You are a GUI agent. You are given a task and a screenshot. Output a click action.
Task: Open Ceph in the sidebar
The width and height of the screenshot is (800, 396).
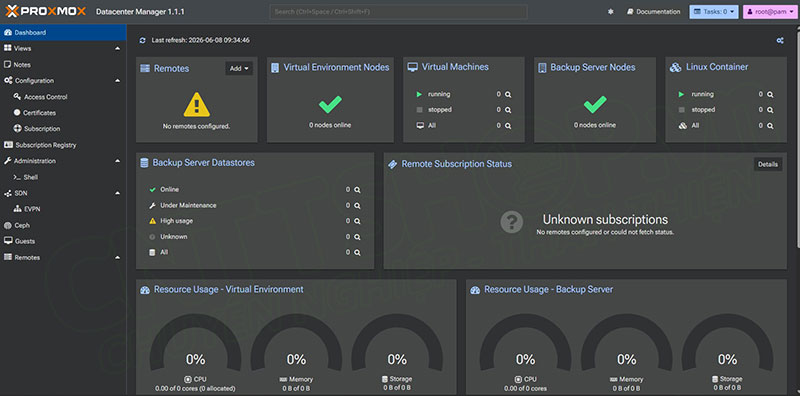pos(63,225)
